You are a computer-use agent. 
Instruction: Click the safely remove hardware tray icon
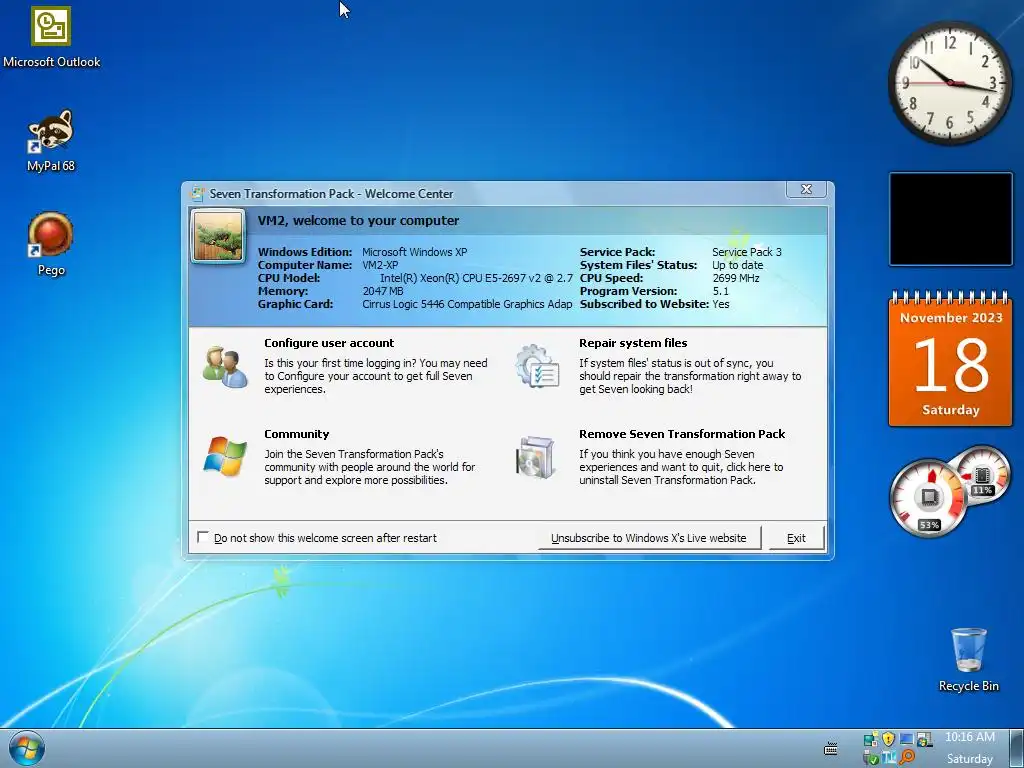click(x=871, y=758)
